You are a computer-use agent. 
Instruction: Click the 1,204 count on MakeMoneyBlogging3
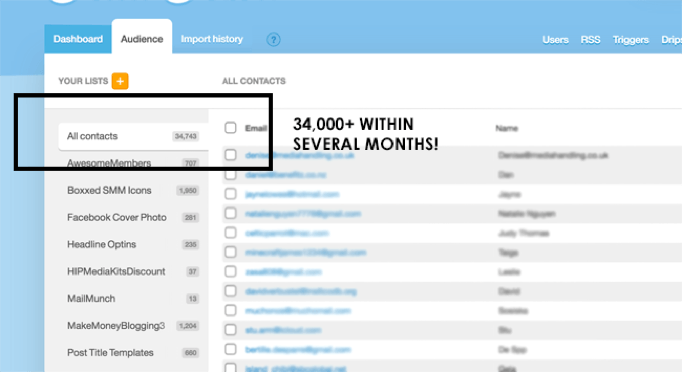[187, 325]
